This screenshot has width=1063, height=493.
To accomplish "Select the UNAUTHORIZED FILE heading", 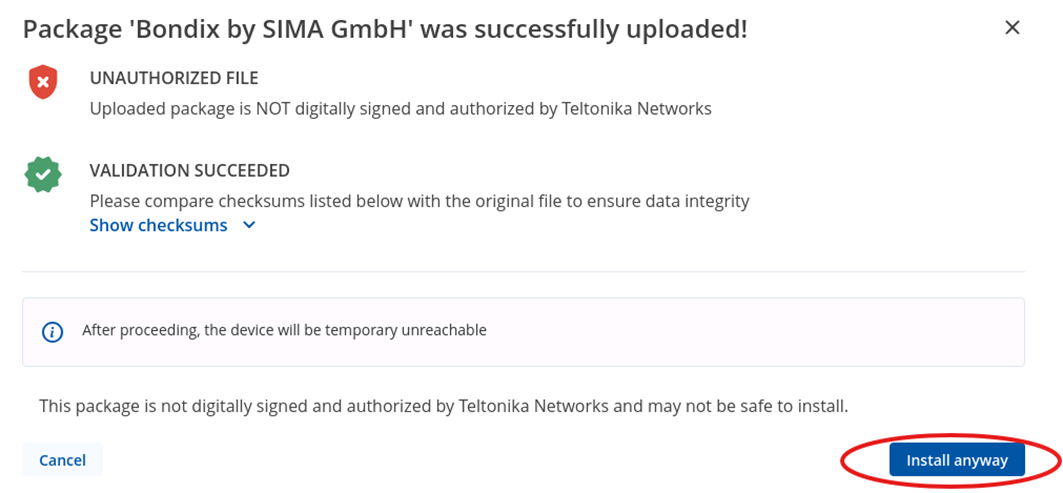I will 174,78.
